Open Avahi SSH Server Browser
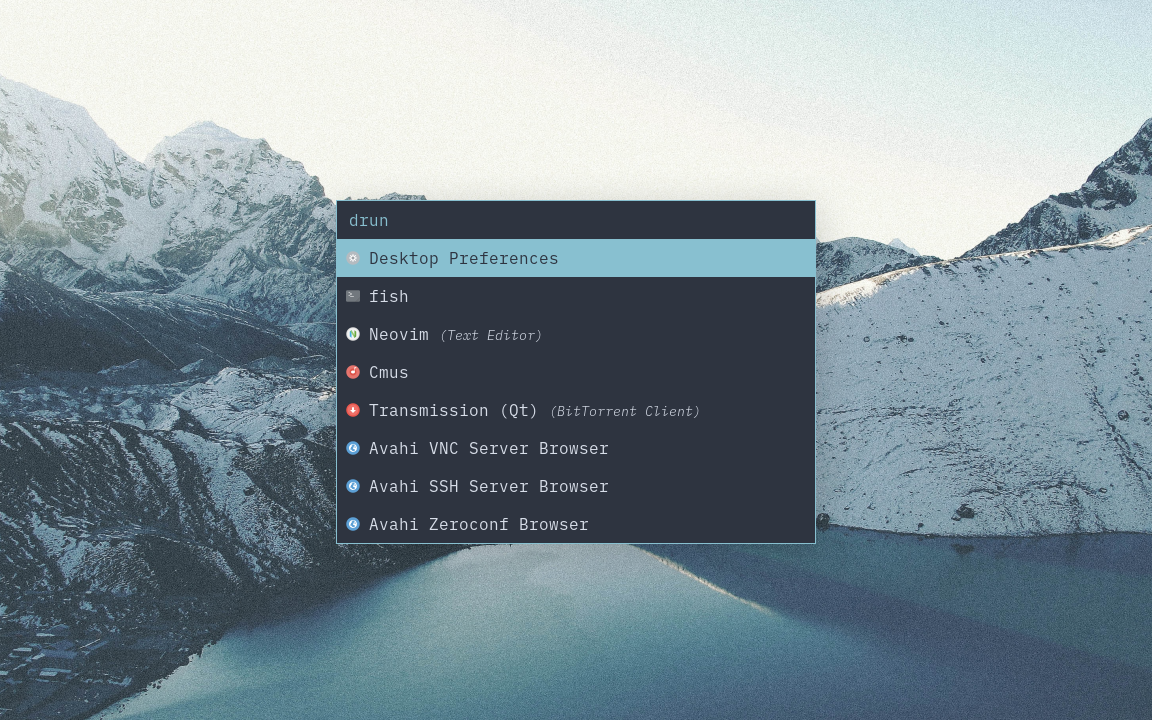The width and height of the screenshot is (1152, 720). coord(489,486)
